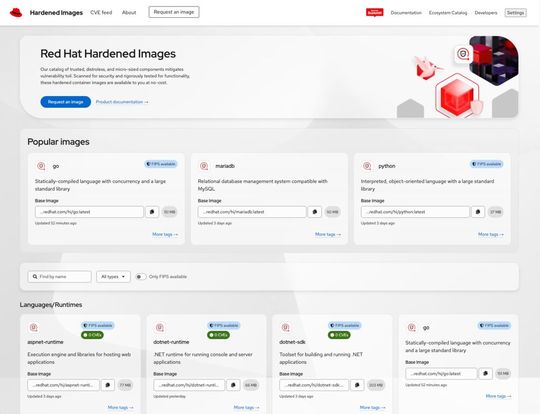This screenshot has height=414, width=540.
Task: Open the Developers link
Action: coord(486,13)
